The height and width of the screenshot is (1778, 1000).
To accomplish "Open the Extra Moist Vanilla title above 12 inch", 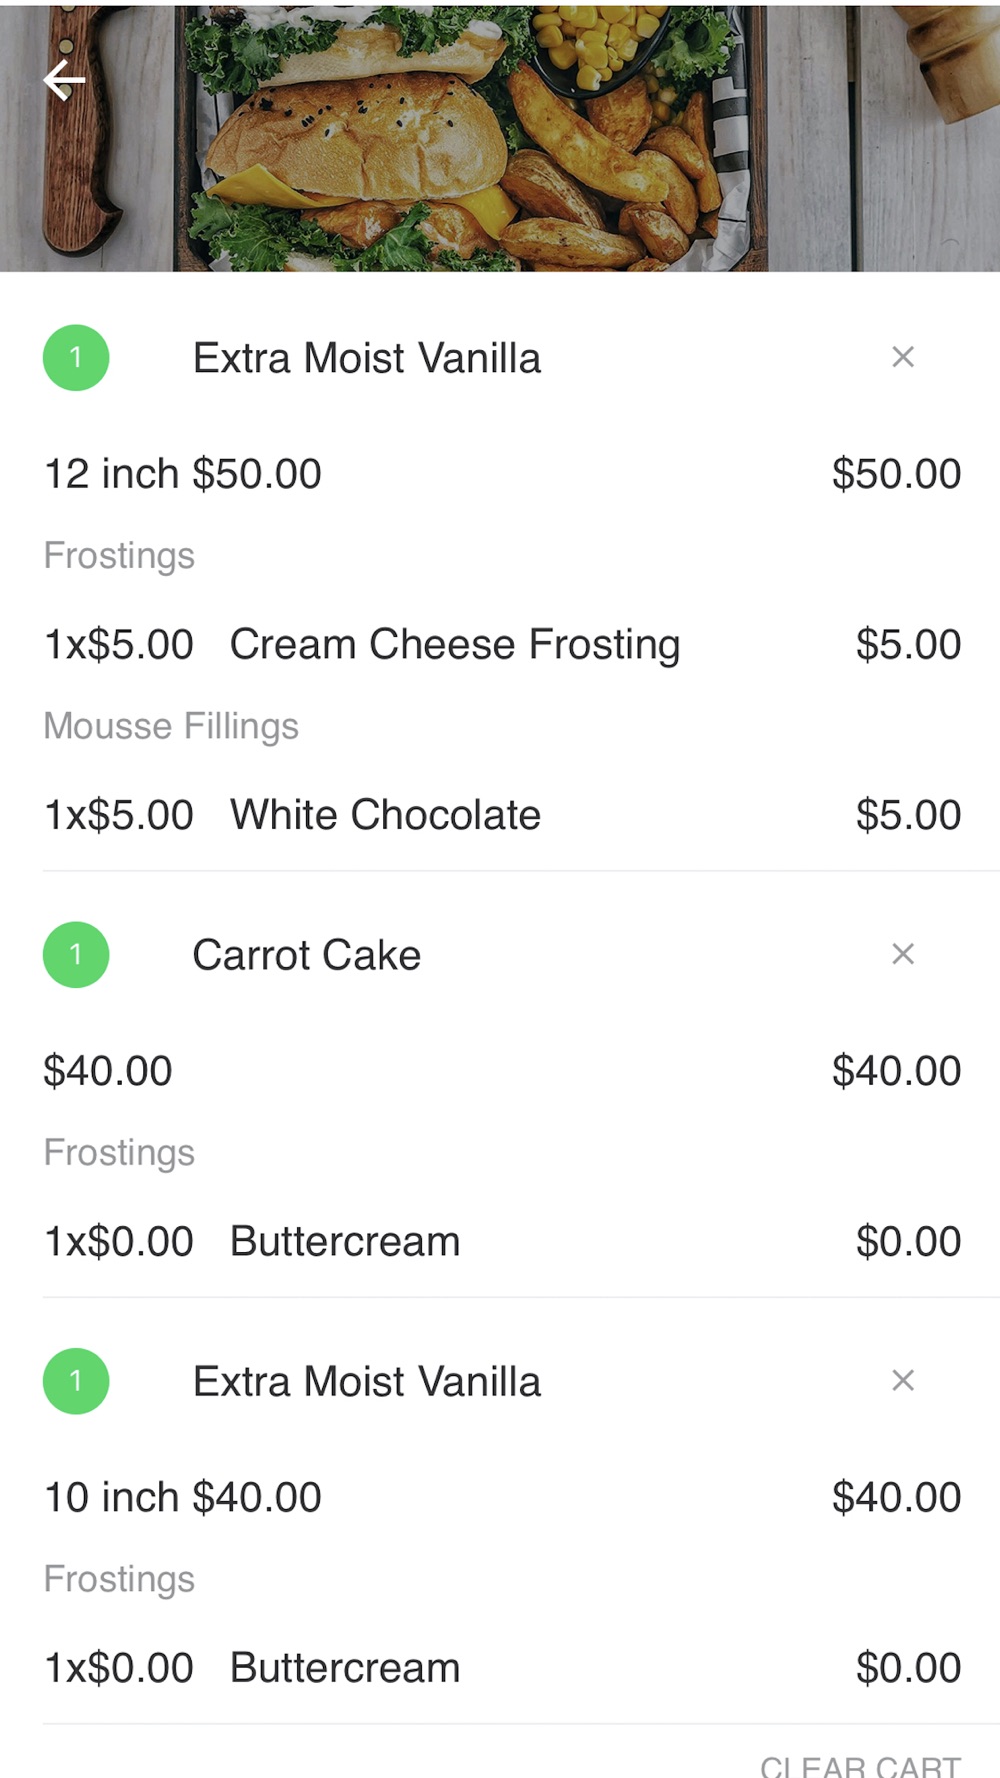I will 366,358.
